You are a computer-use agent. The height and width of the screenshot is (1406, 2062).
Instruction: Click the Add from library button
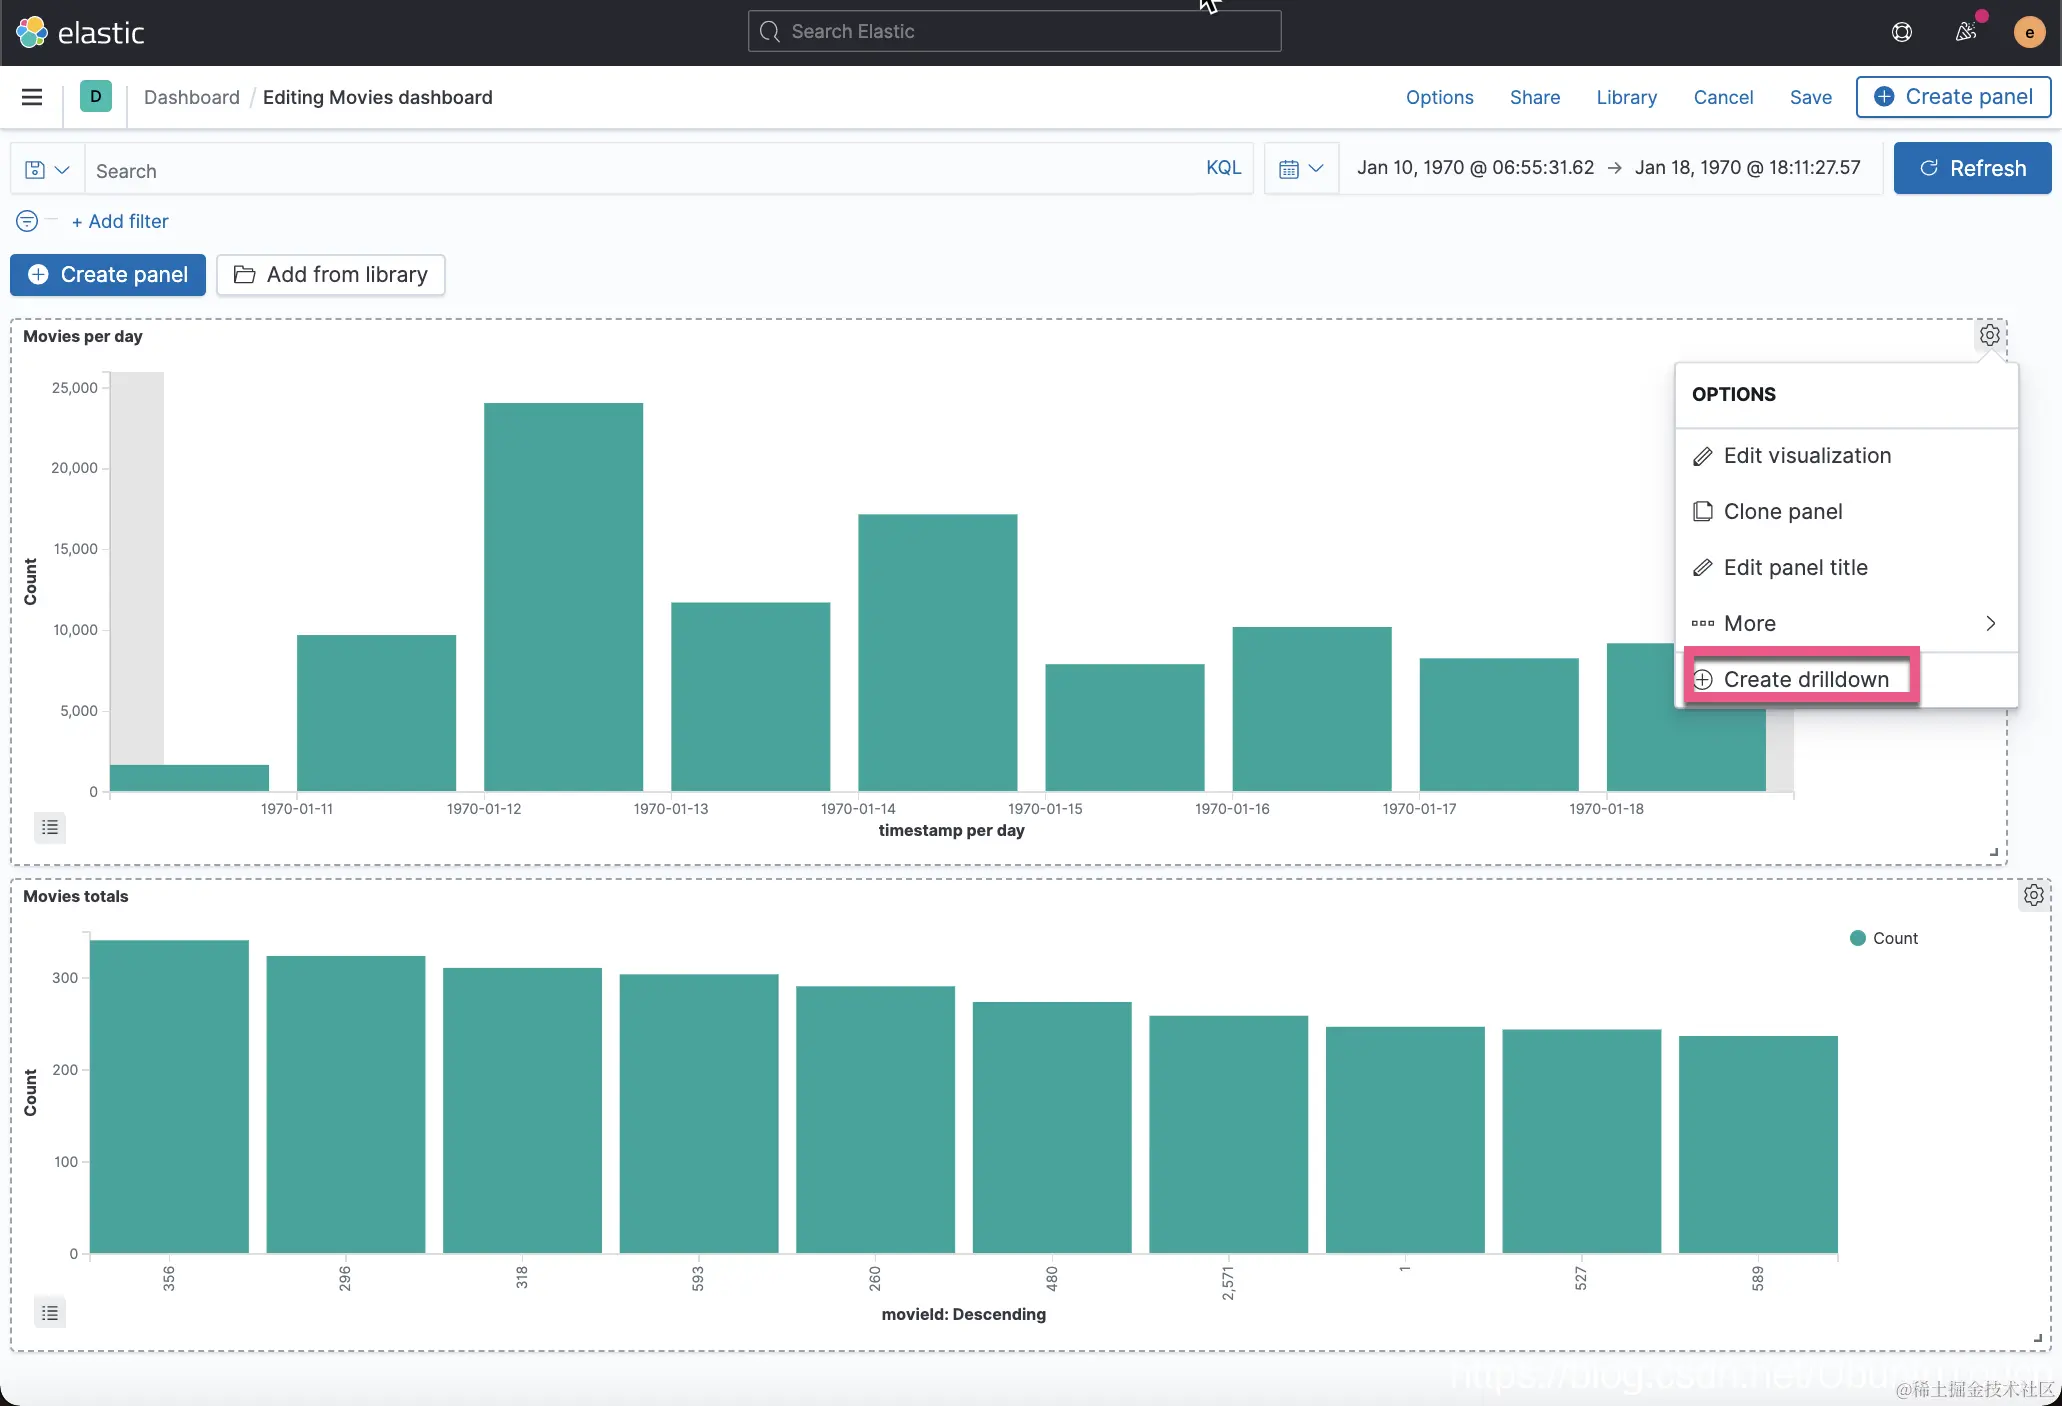tap(330, 275)
